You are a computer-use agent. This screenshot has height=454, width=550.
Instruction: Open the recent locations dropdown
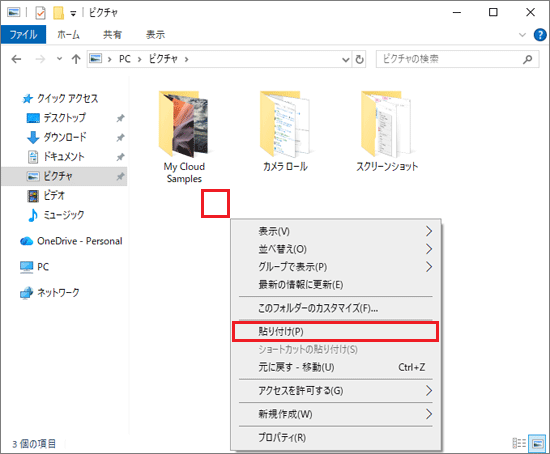[x=59, y=59]
